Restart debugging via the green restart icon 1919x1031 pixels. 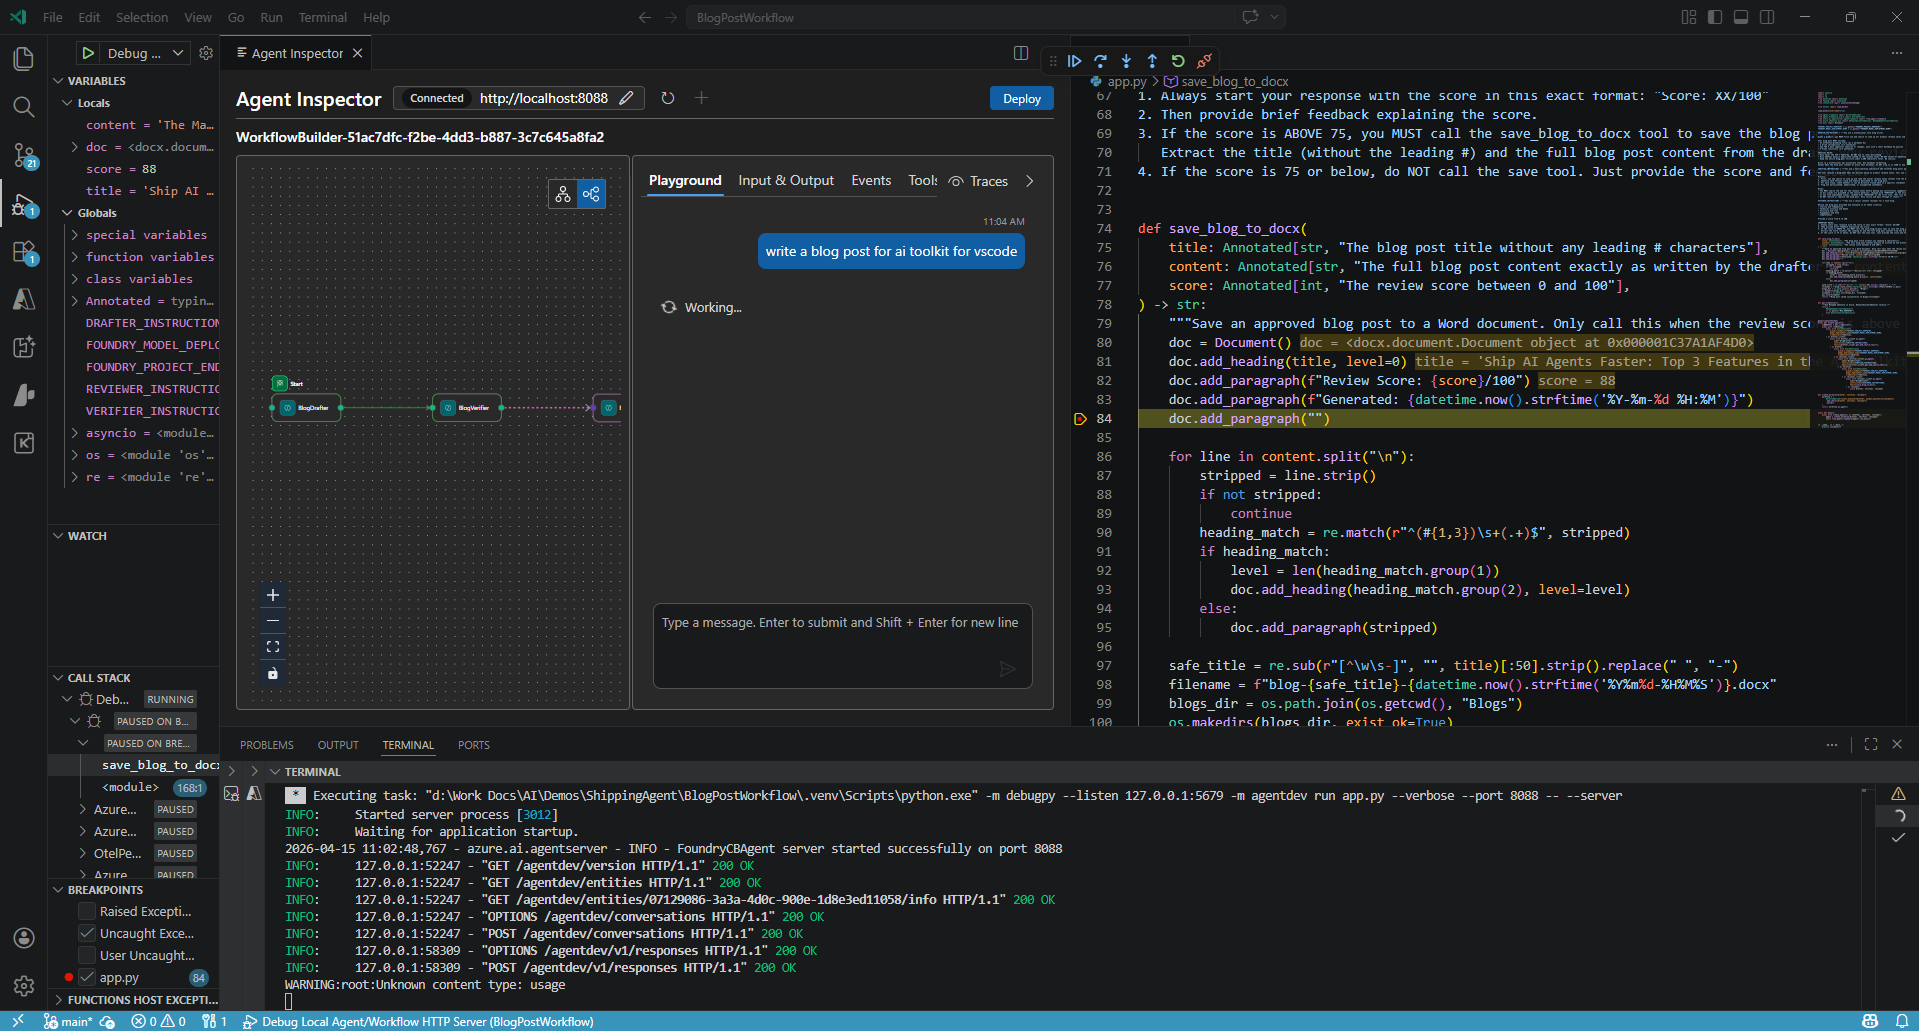(1178, 61)
